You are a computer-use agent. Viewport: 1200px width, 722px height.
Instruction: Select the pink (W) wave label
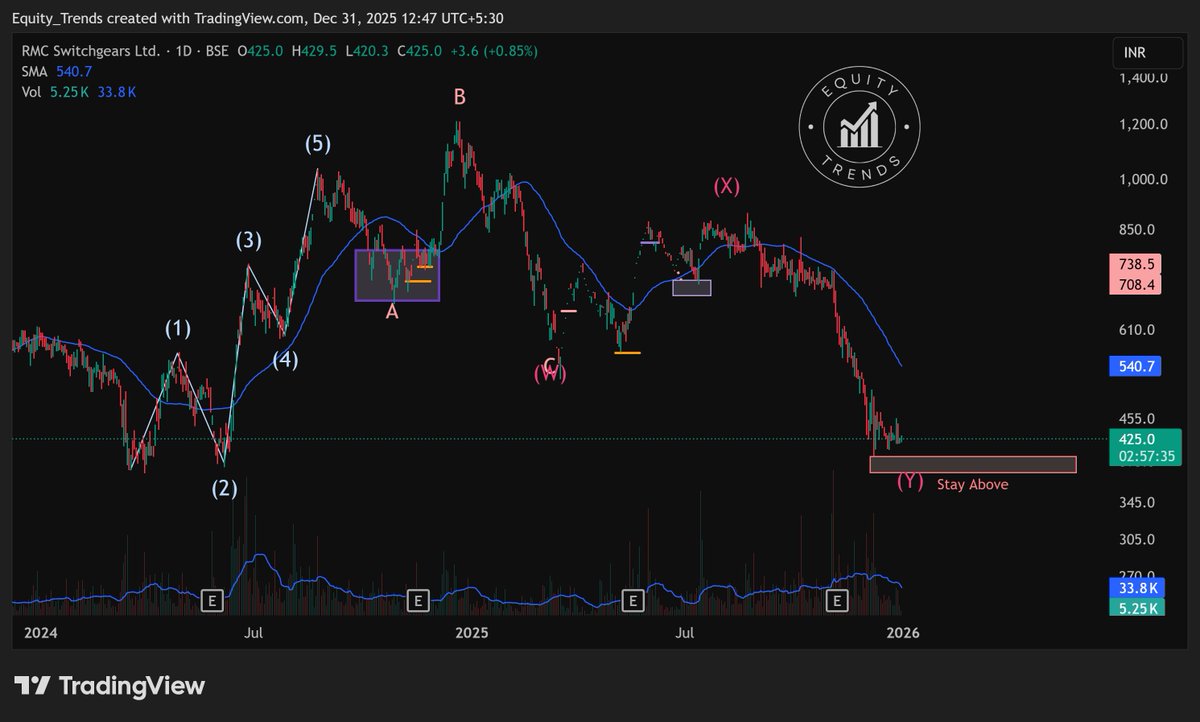tap(550, 373)
